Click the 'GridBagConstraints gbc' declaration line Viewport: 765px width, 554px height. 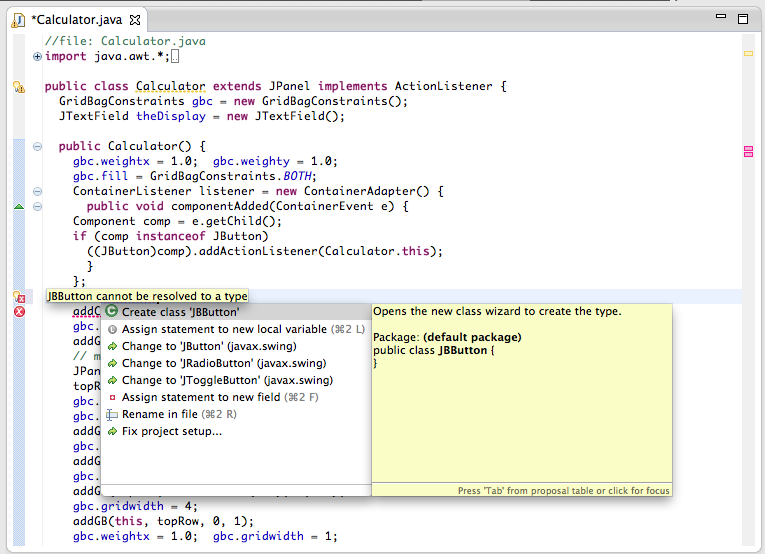(x=233, y=101)
